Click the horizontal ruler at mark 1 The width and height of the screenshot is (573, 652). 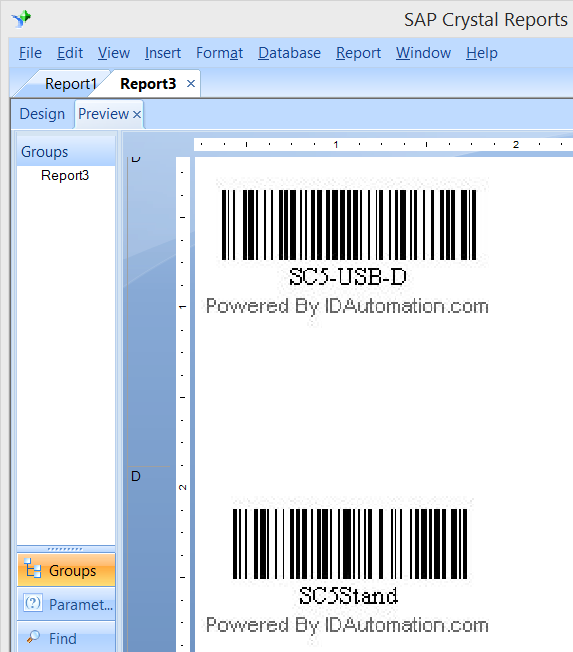(x=336, y=145)
